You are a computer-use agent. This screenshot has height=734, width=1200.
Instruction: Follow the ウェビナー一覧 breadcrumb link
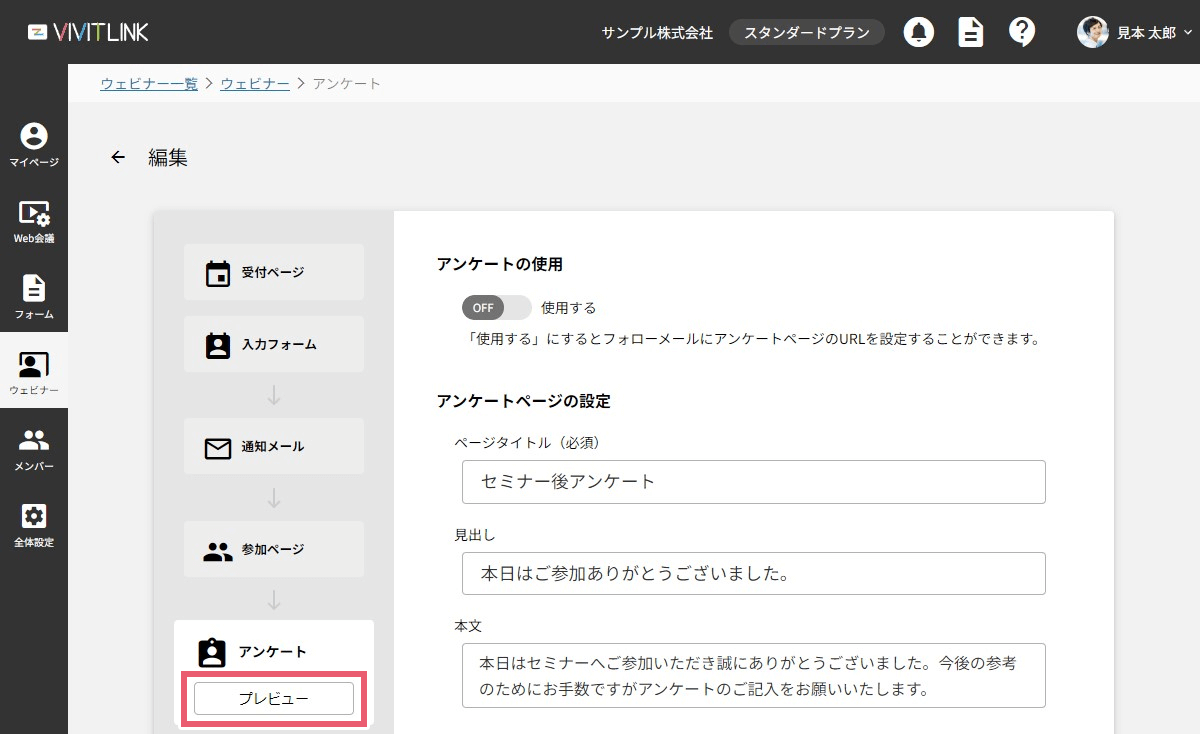pyautogui.click(x=149, y=83)
